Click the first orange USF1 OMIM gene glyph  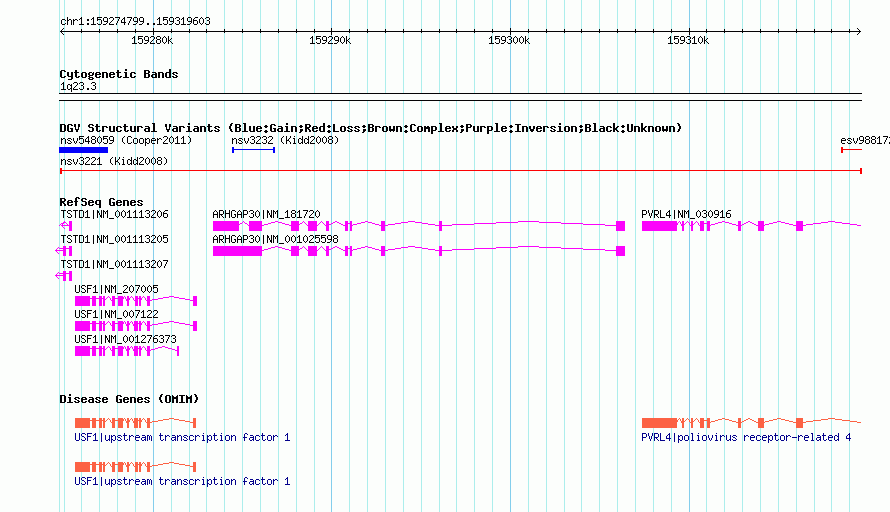click(x=136, y=423)
